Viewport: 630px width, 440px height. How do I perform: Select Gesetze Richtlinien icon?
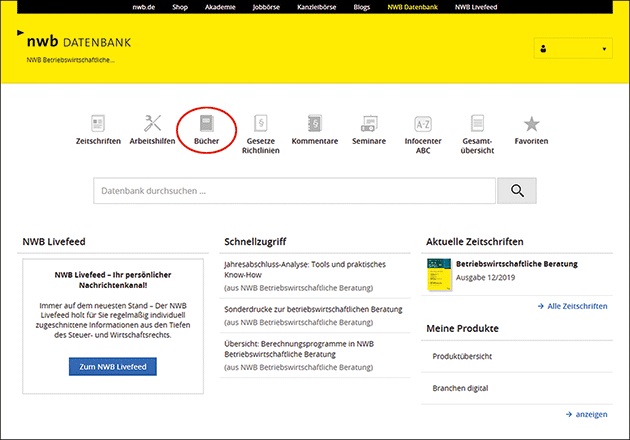[x=261, y=124]
